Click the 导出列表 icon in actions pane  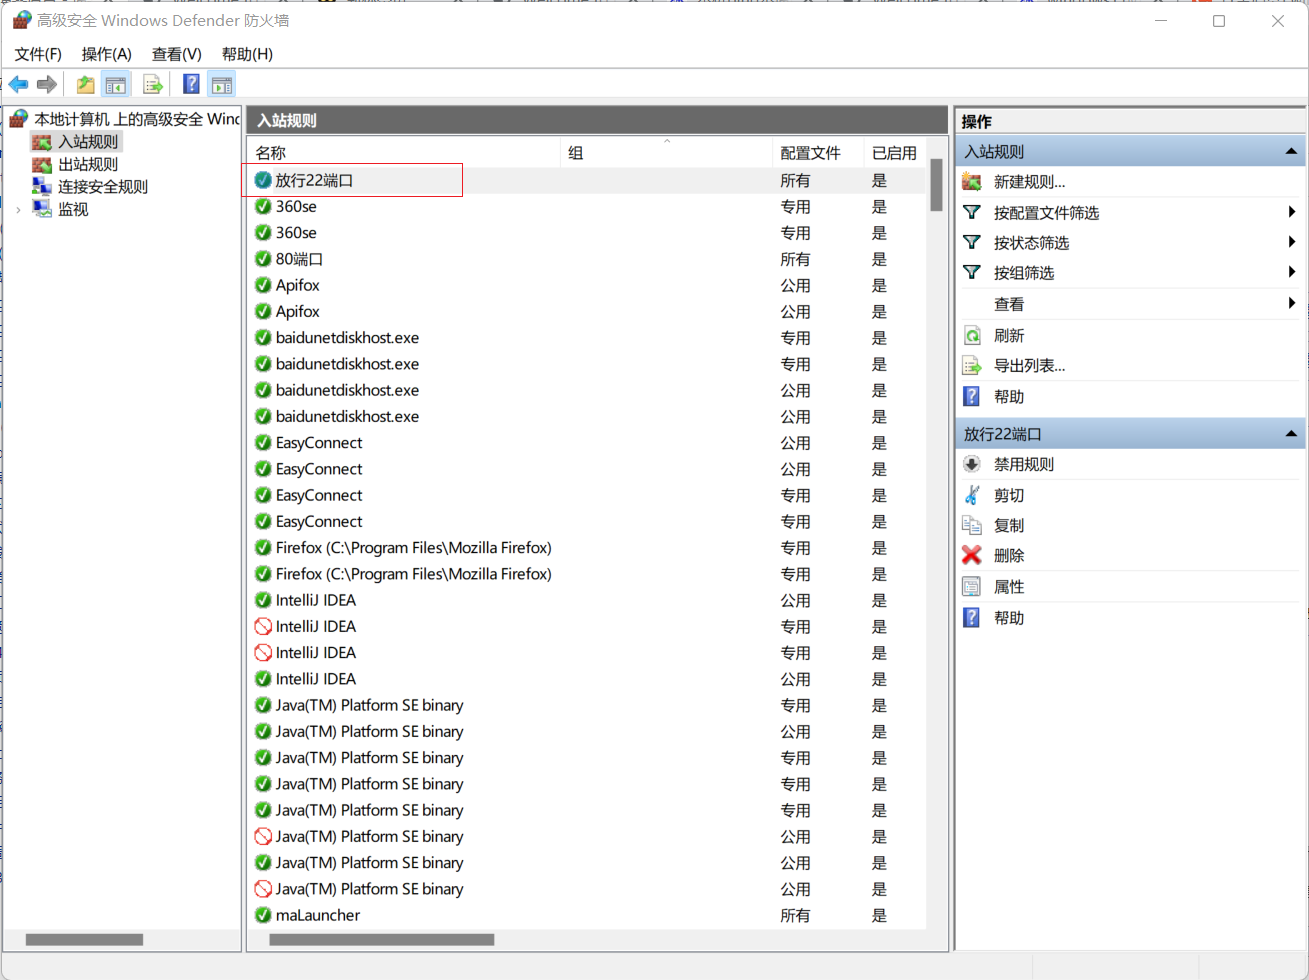pyautogui.click(x=972, y=365)
